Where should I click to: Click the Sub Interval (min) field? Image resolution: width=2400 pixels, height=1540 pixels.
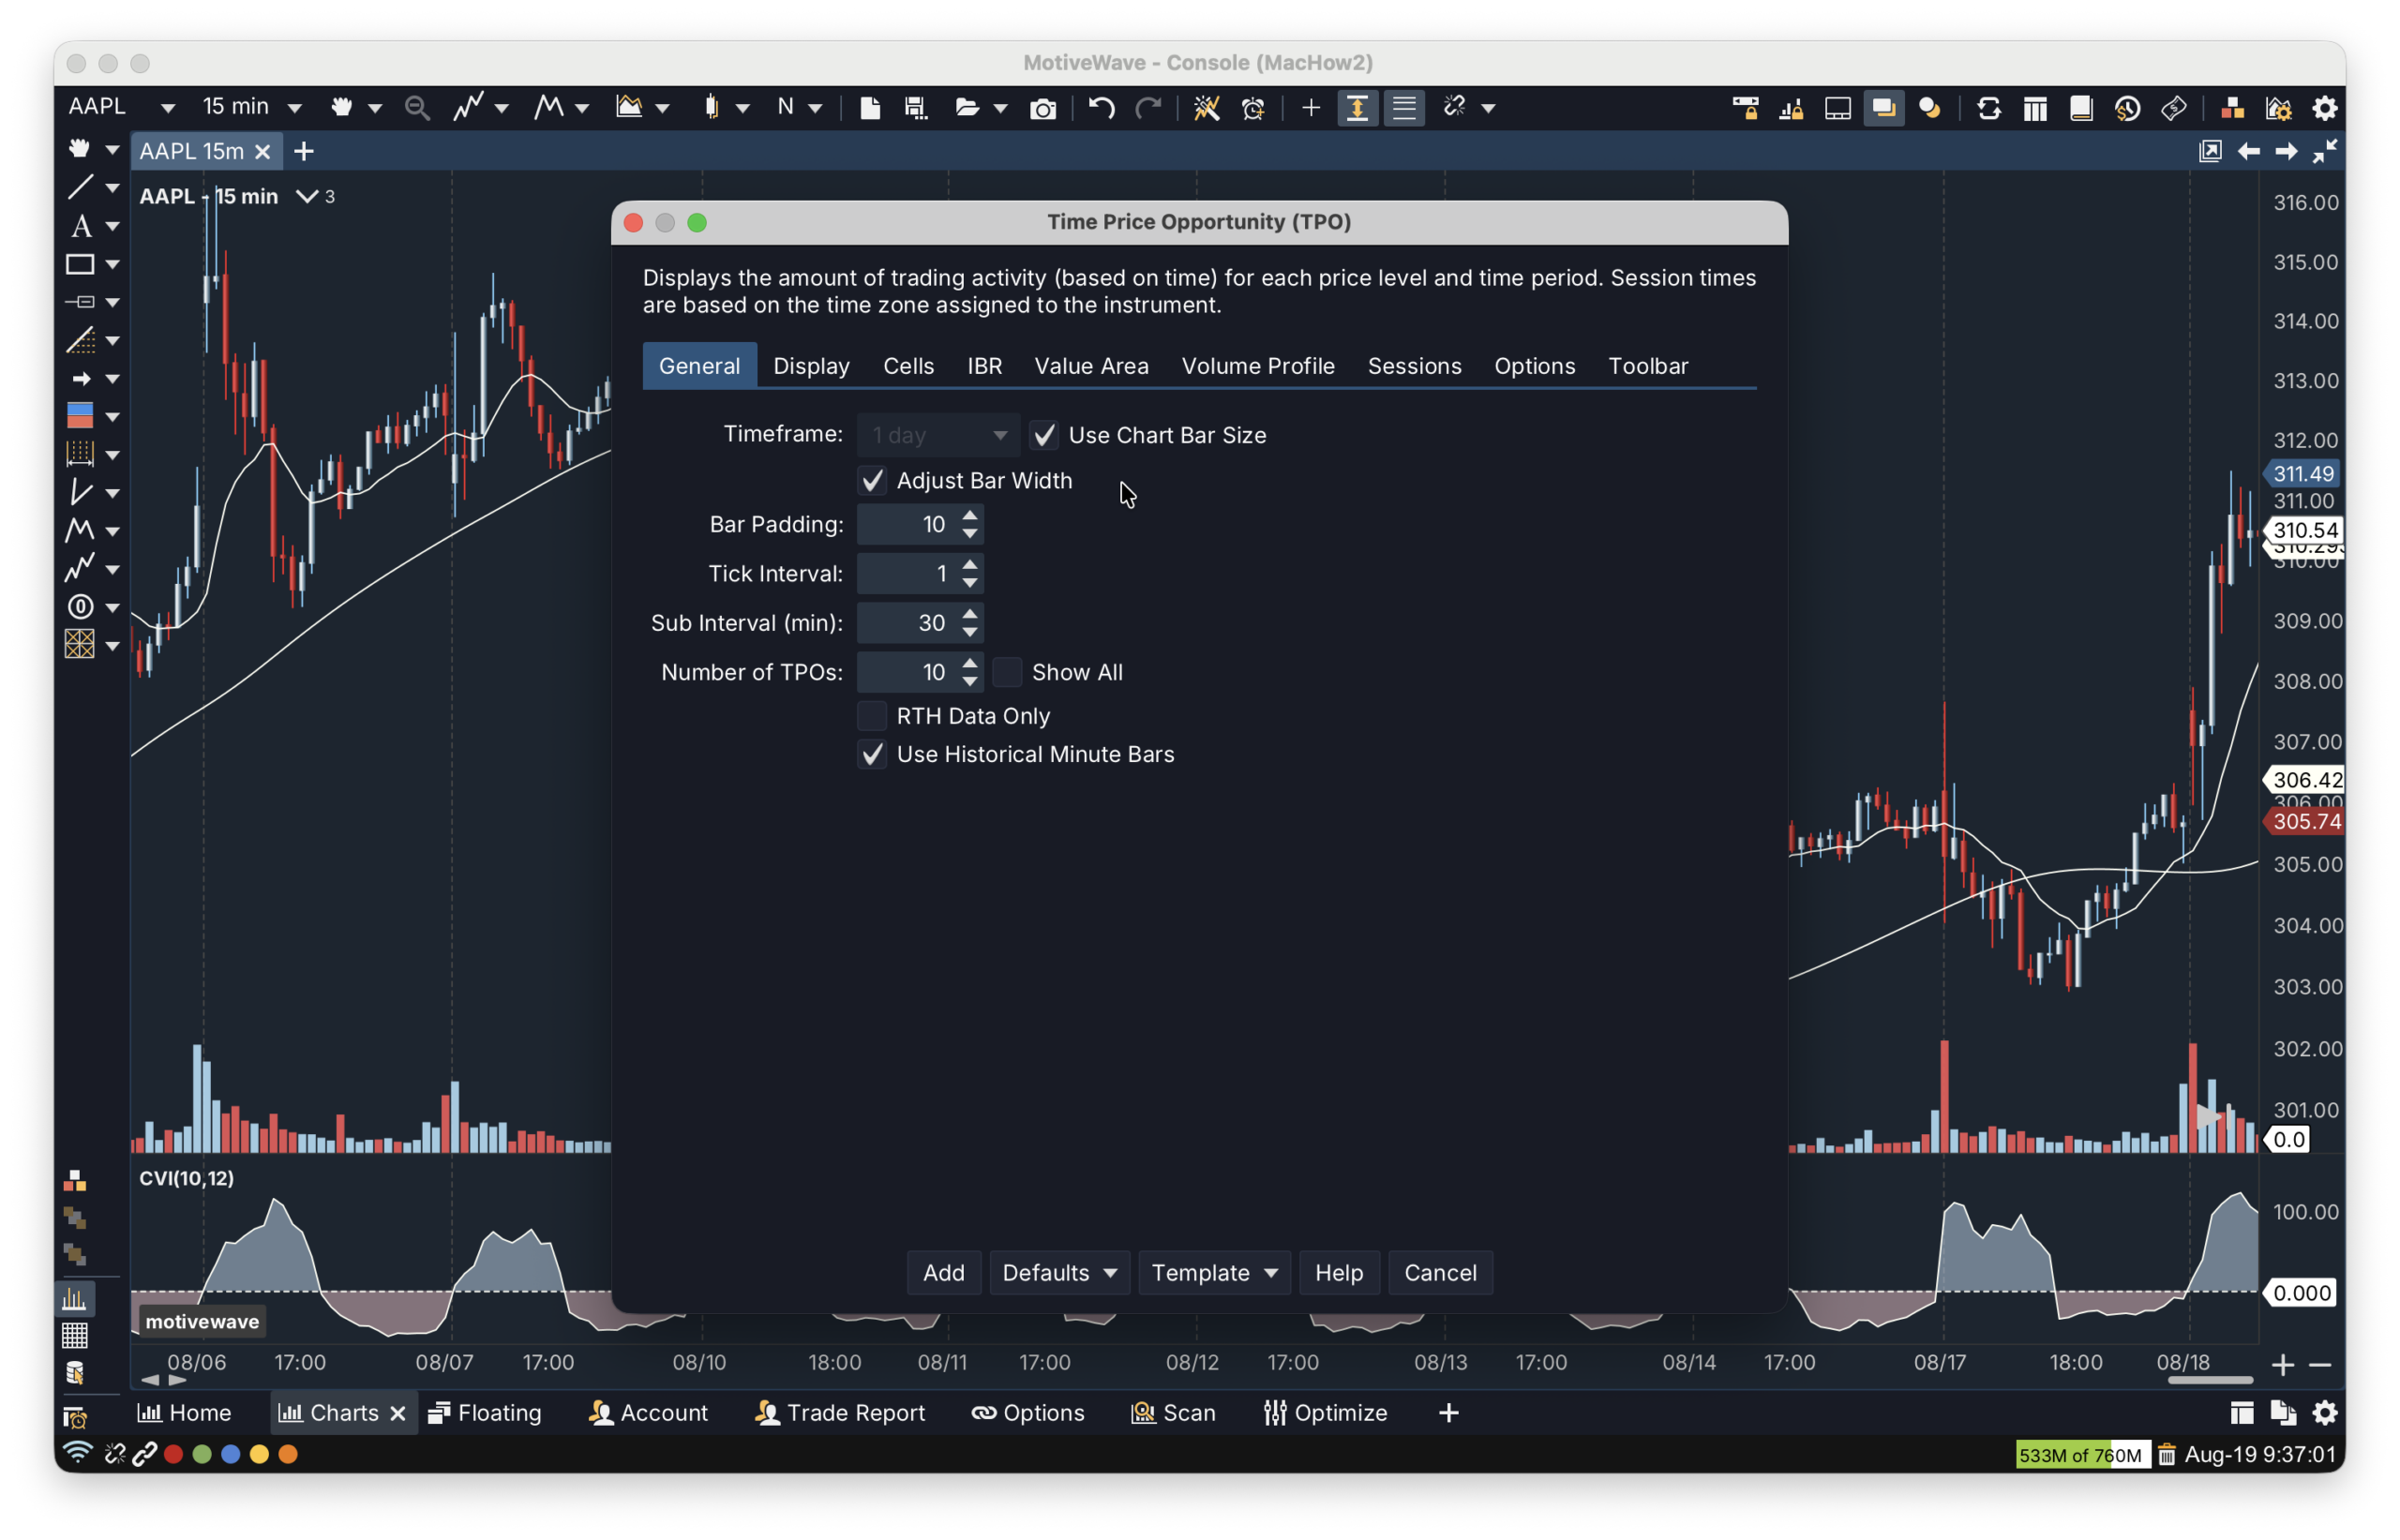tap(906, 622)
